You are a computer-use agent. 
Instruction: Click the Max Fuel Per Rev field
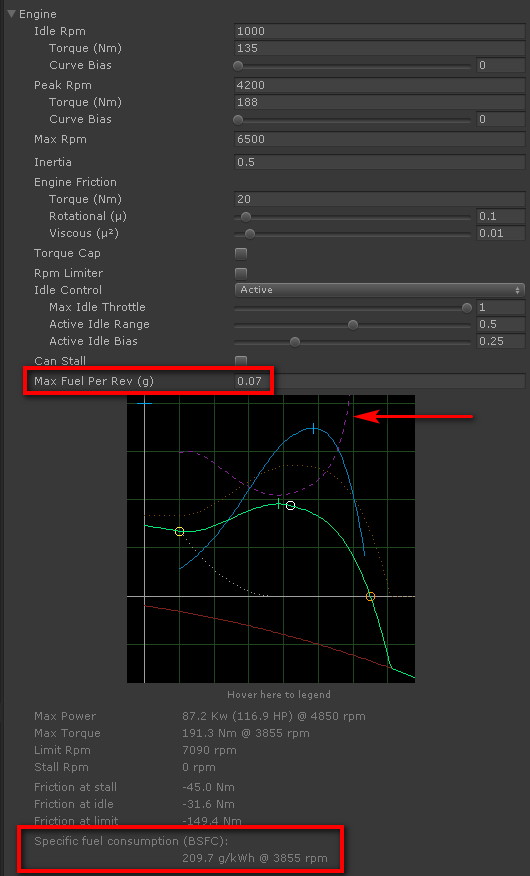pos(379,381)
